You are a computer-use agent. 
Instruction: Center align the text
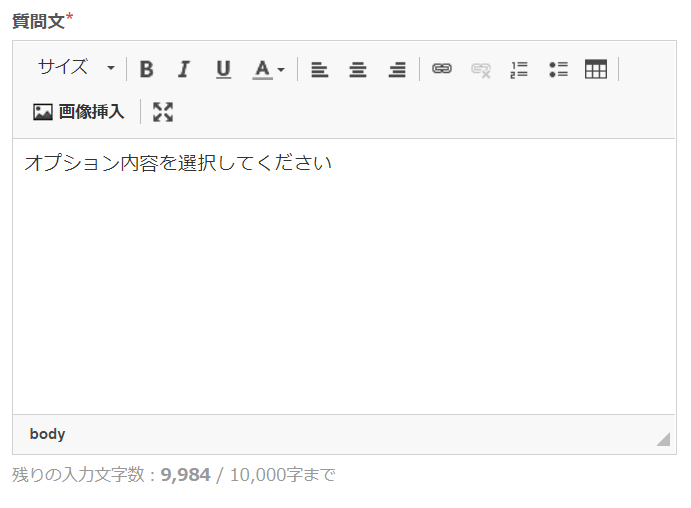(358, 69)
